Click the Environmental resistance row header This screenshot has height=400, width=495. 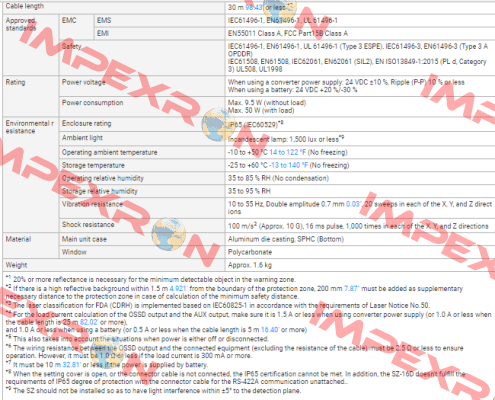pos(31,174)
